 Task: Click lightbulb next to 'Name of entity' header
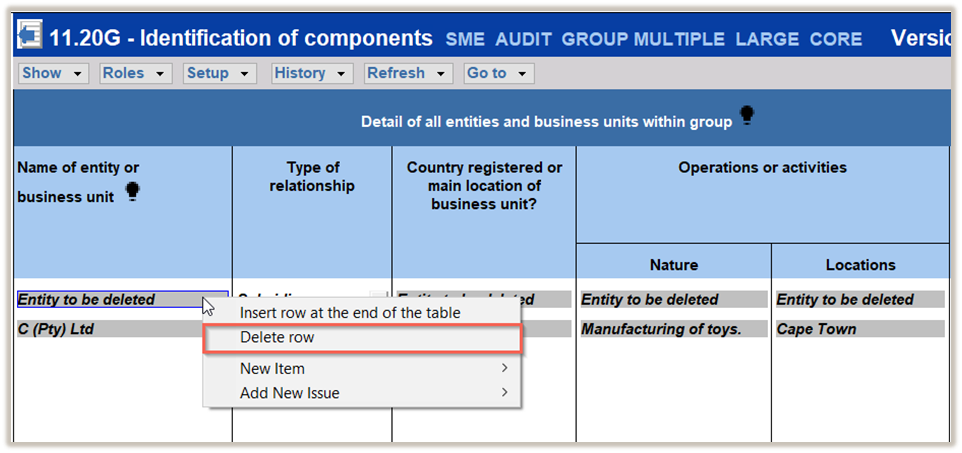coord(132,193)
